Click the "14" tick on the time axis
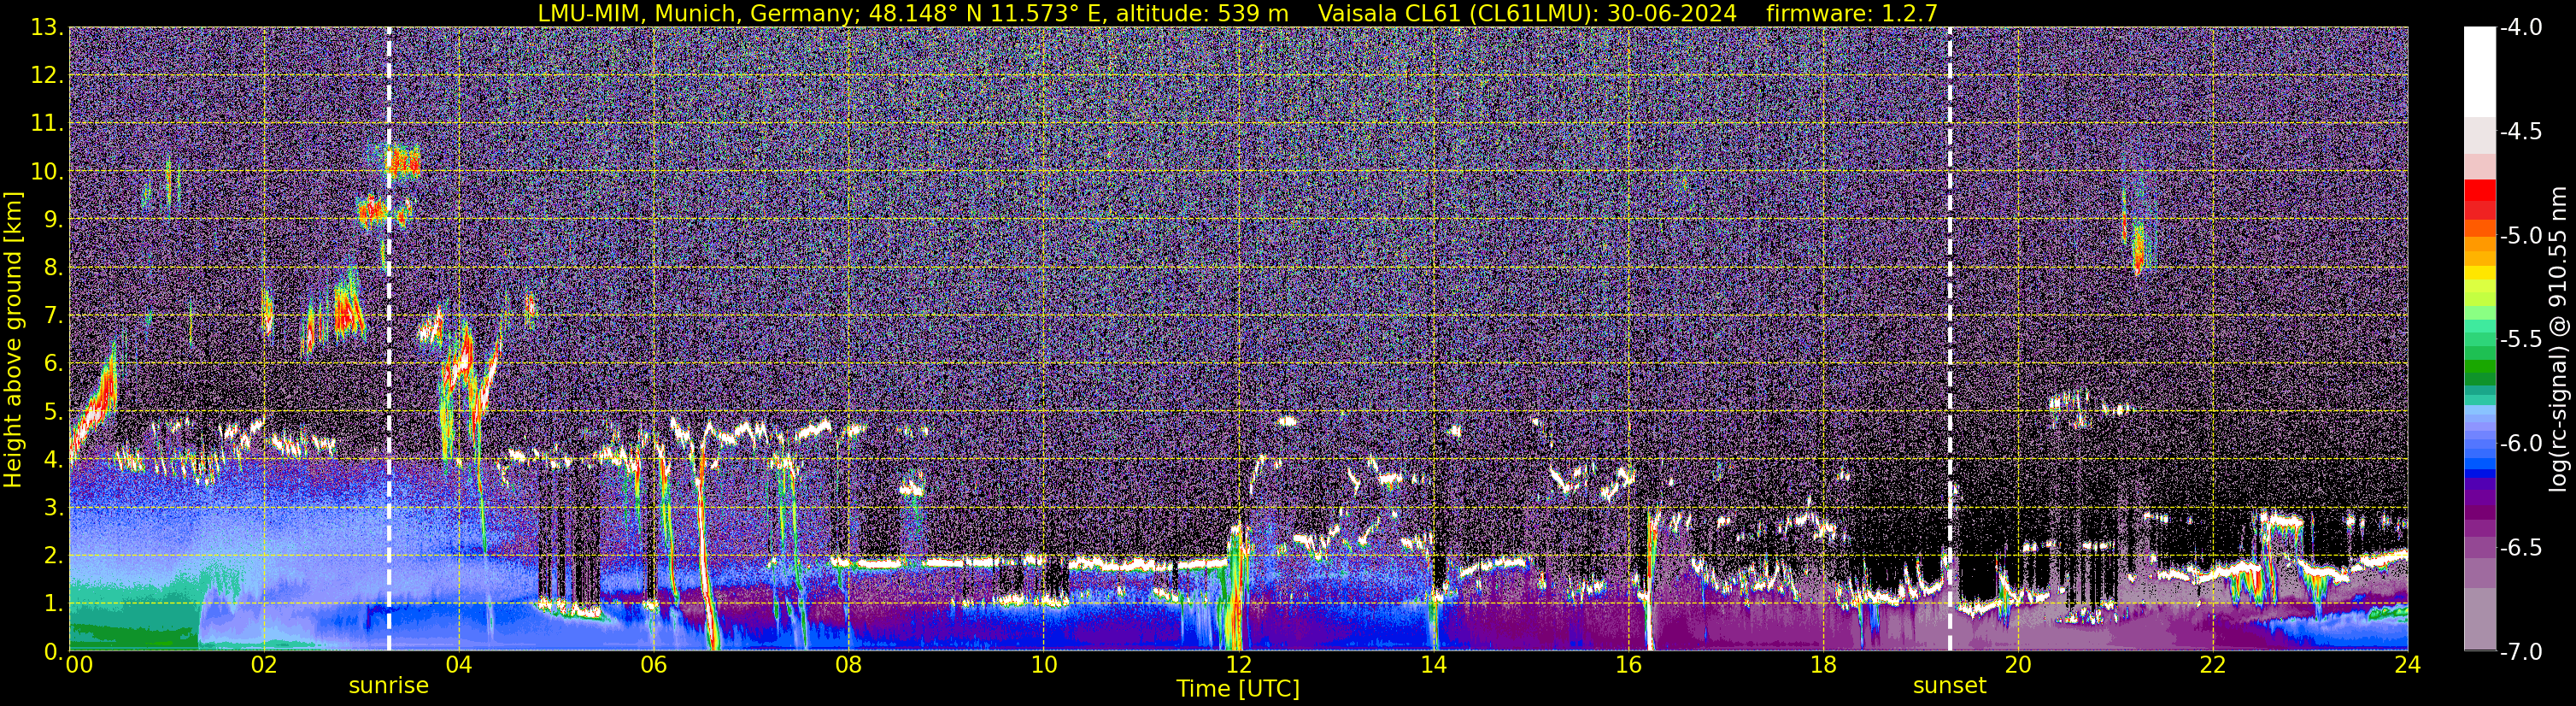This screenshot has height=706, width=2576. pyautogui.click(x=1433, y=665)
